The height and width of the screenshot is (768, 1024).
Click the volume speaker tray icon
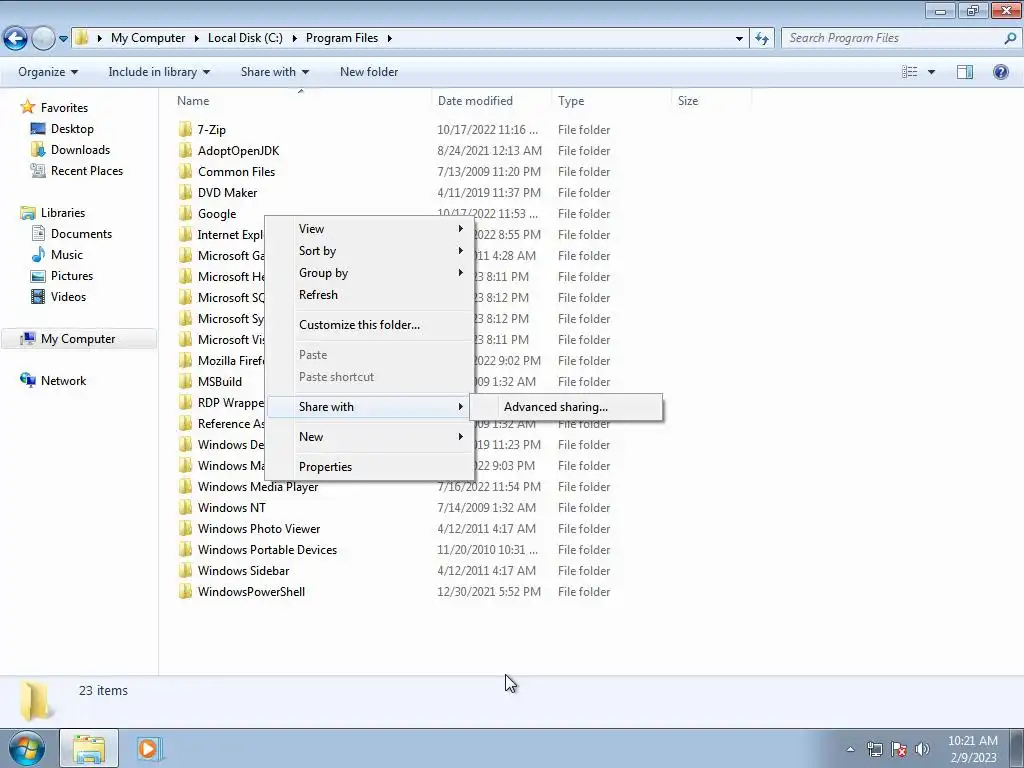pos(922,749)
